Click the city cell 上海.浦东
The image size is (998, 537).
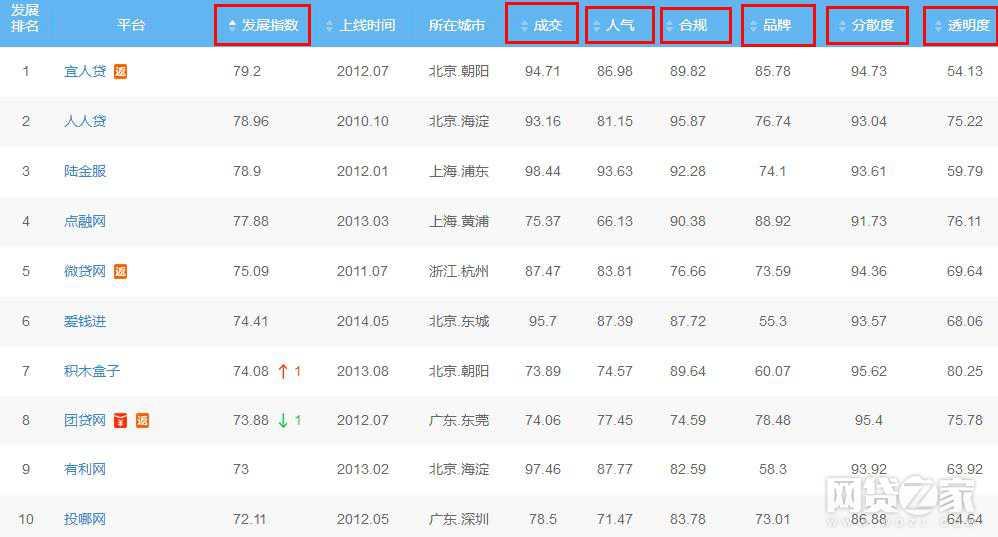459,171
